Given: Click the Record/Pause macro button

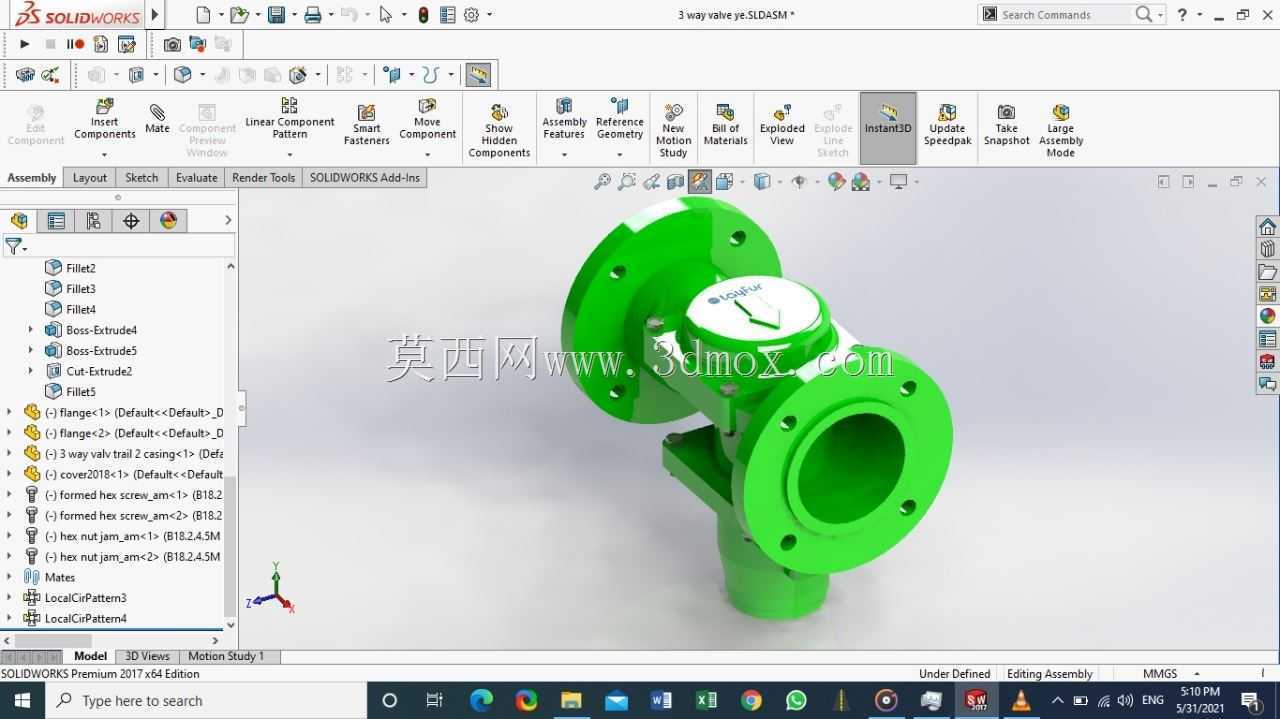Looking at the screenshot, I should (75, 44).
